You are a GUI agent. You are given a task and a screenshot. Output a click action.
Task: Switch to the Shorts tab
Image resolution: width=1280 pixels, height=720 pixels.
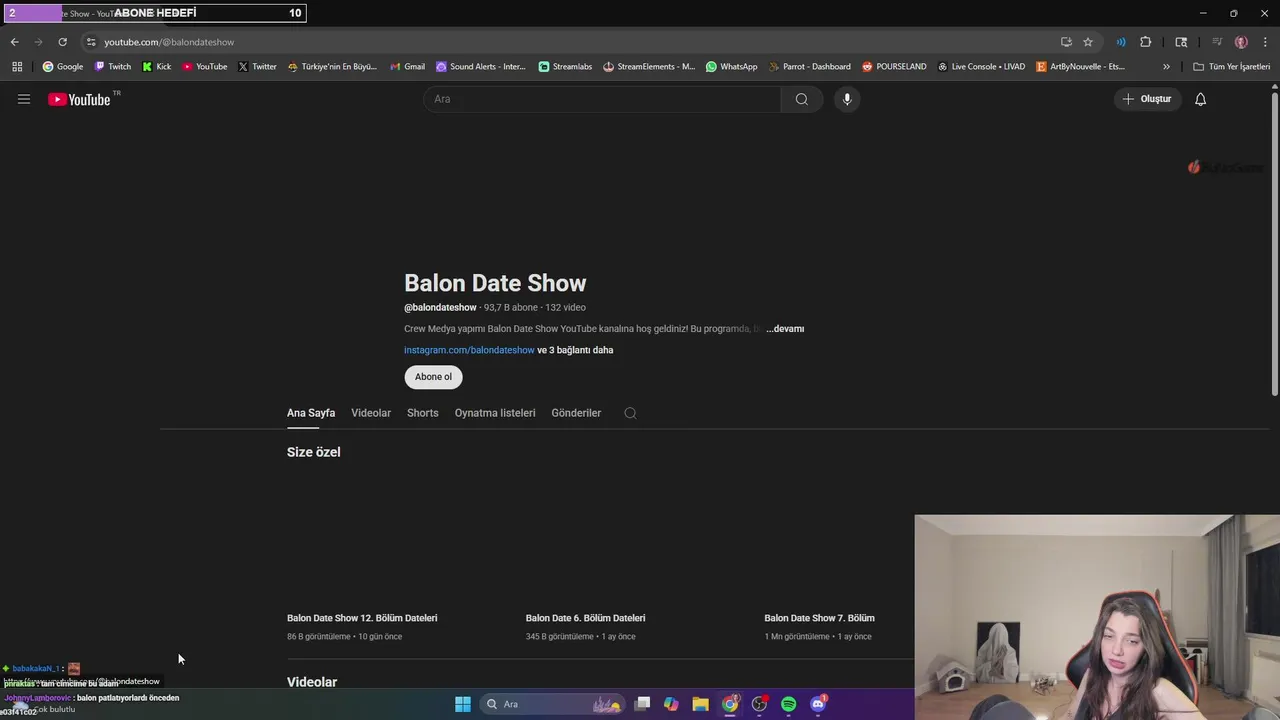point(423,413)
